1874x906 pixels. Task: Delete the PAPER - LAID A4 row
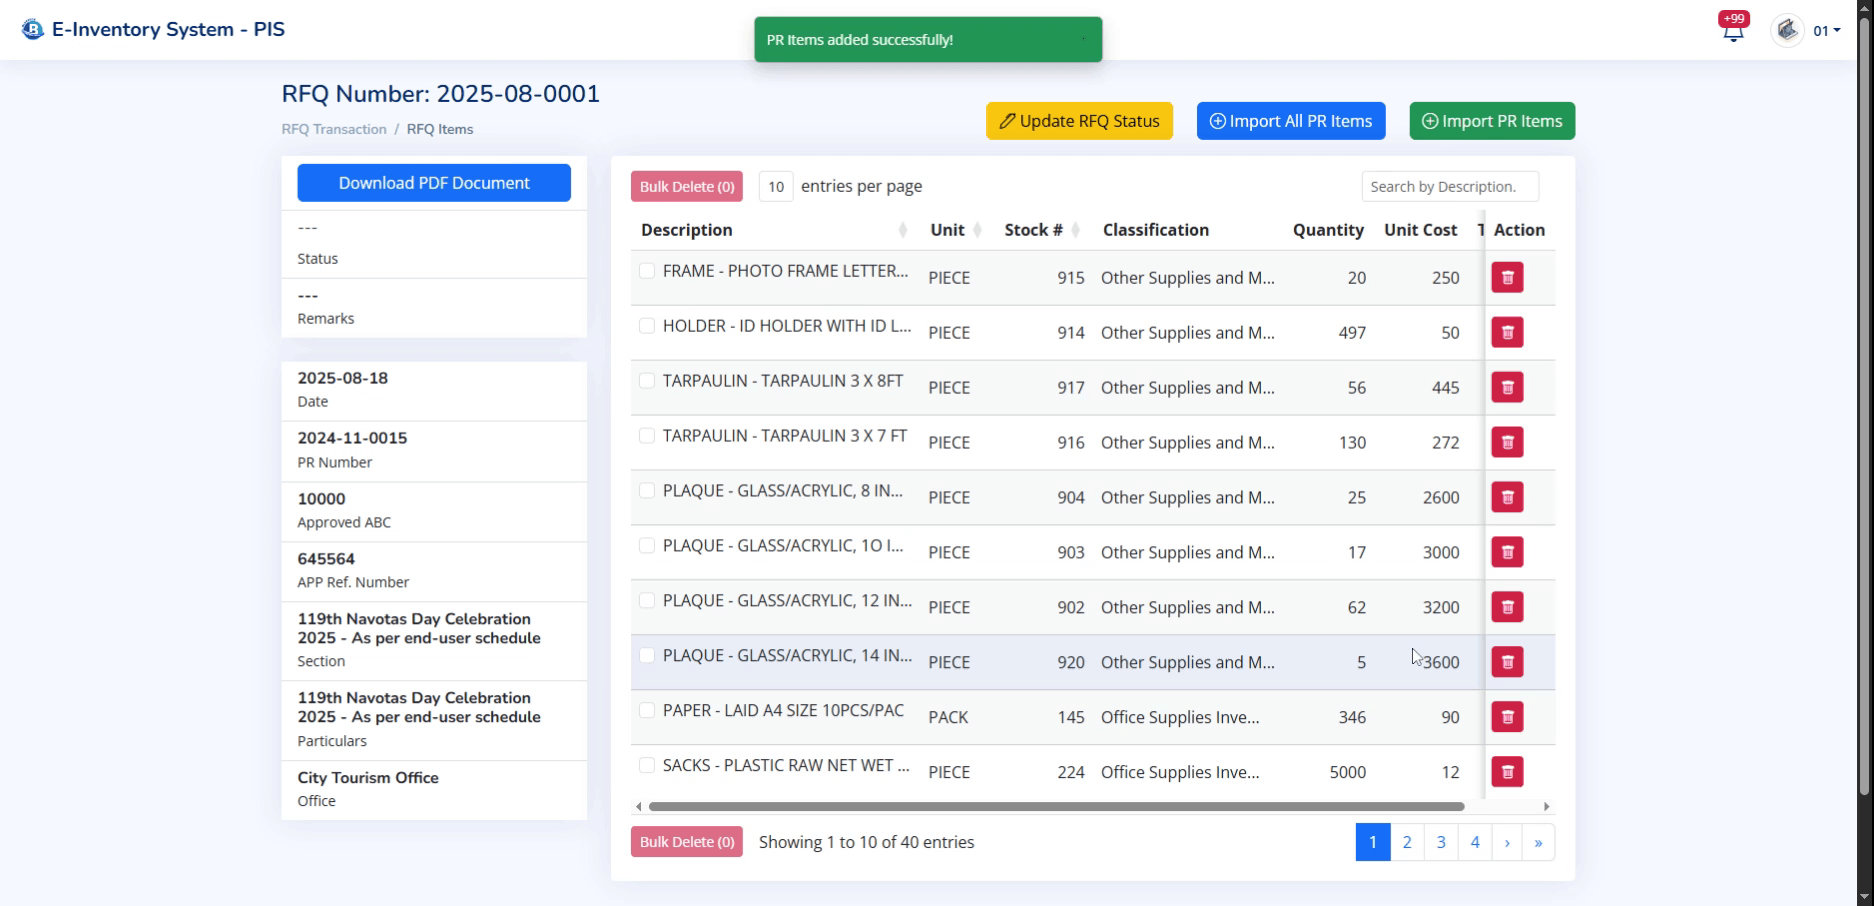tap(1507, 717)
